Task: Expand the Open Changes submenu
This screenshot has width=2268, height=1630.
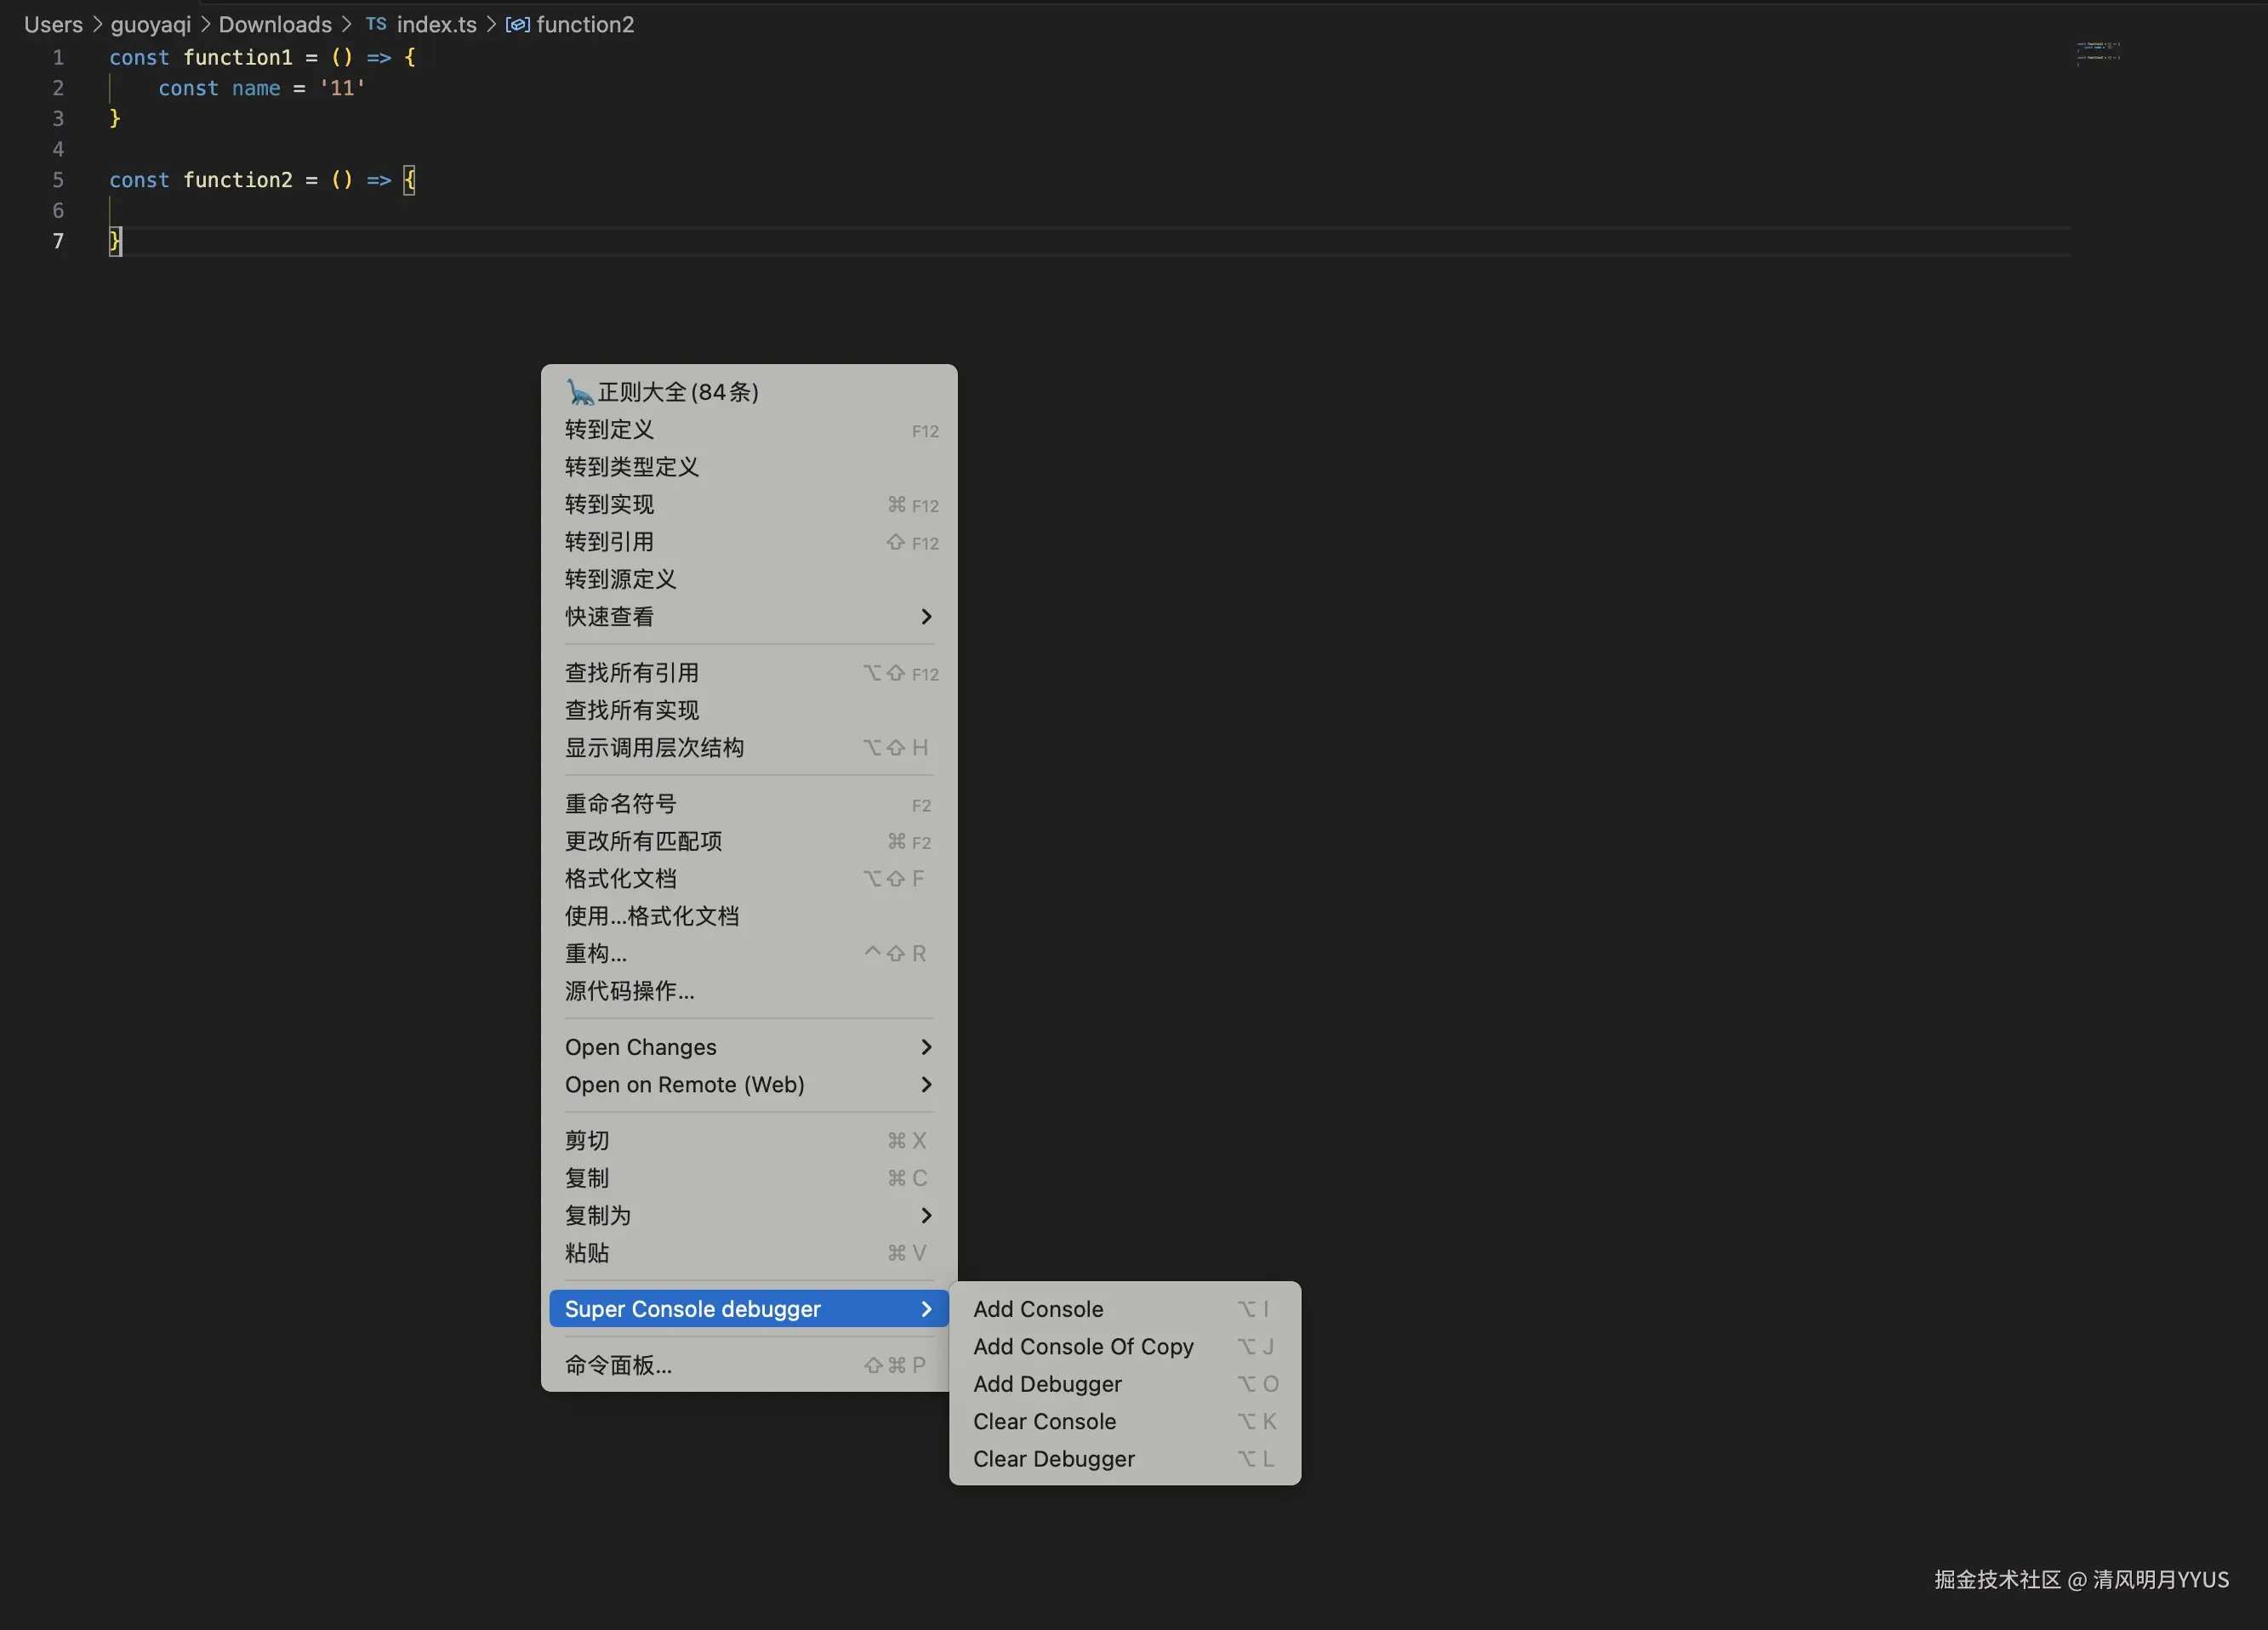Action: pos(926,1047)
